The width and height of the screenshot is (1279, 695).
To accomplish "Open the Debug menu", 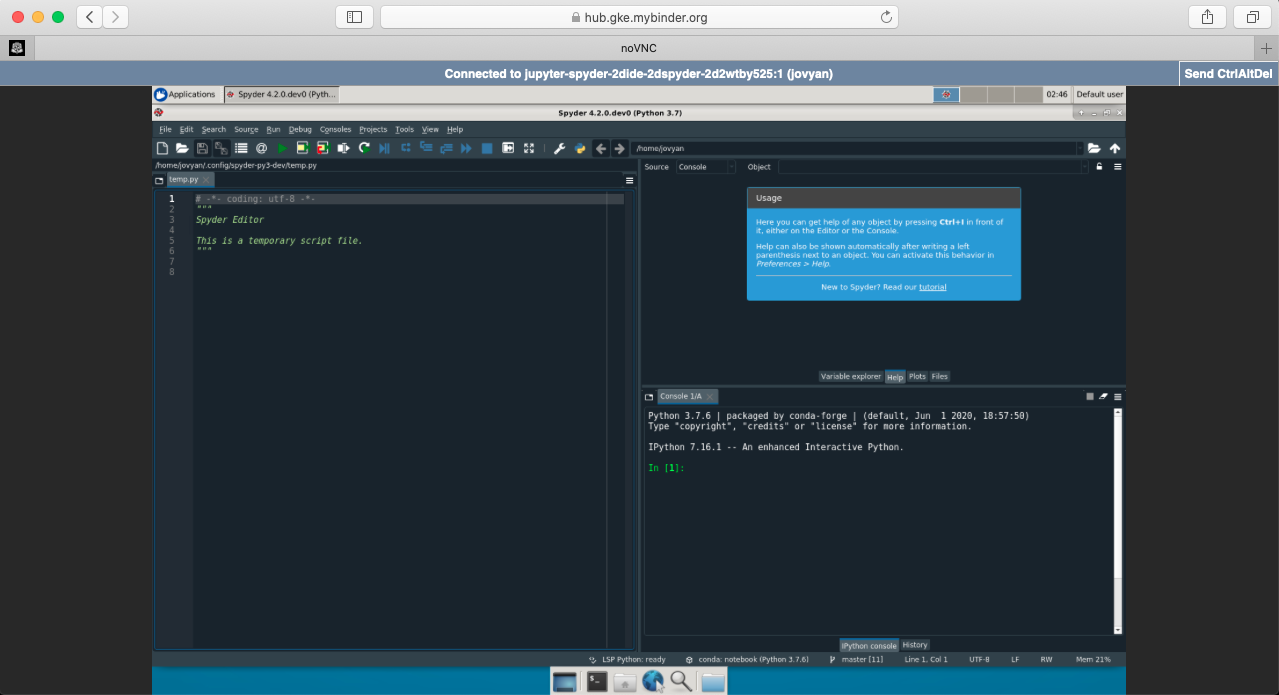I will [300, 129].
